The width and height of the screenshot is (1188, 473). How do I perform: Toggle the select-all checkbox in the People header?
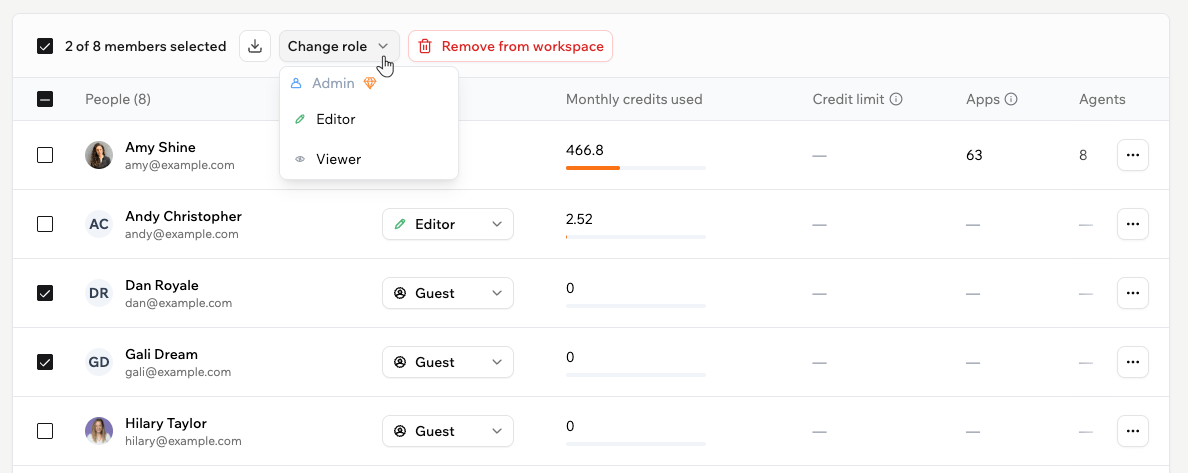pos(45,99)
